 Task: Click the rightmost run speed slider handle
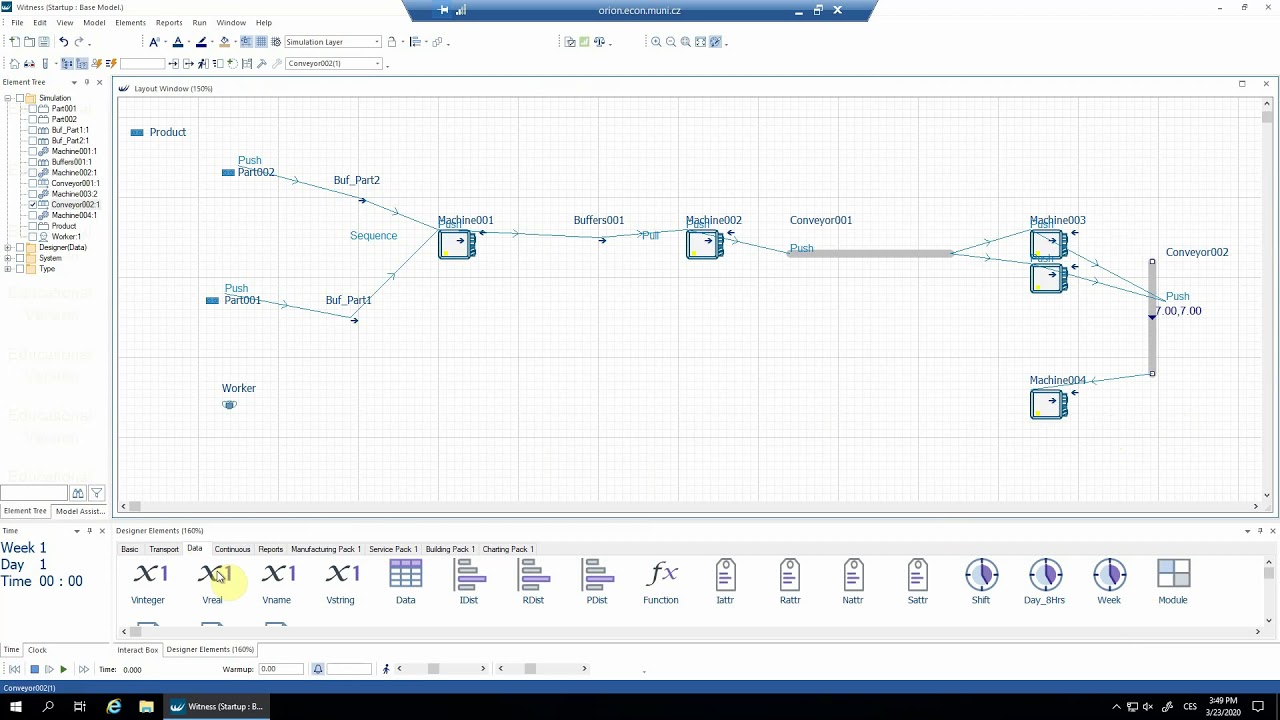click(x=530, y=669)
